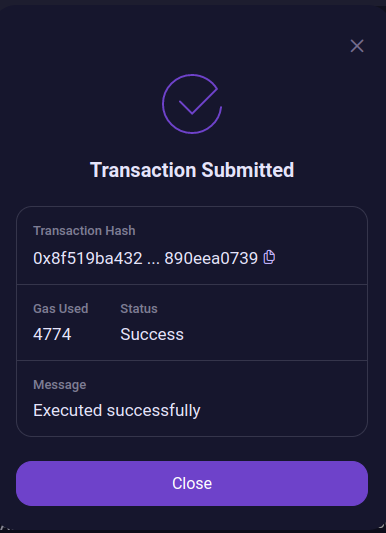This screenshot has width=386, height=533.
Task: Dismiss dialog with the X icon
Action: tap(357, 46)
